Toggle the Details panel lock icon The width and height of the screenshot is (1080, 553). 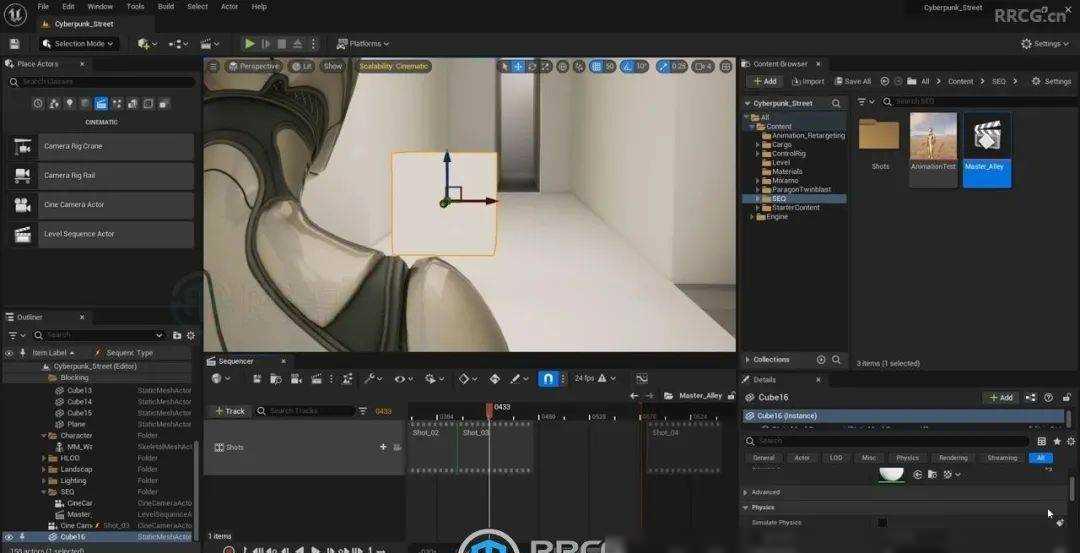pyautogui.click(x=1066, y=397)
